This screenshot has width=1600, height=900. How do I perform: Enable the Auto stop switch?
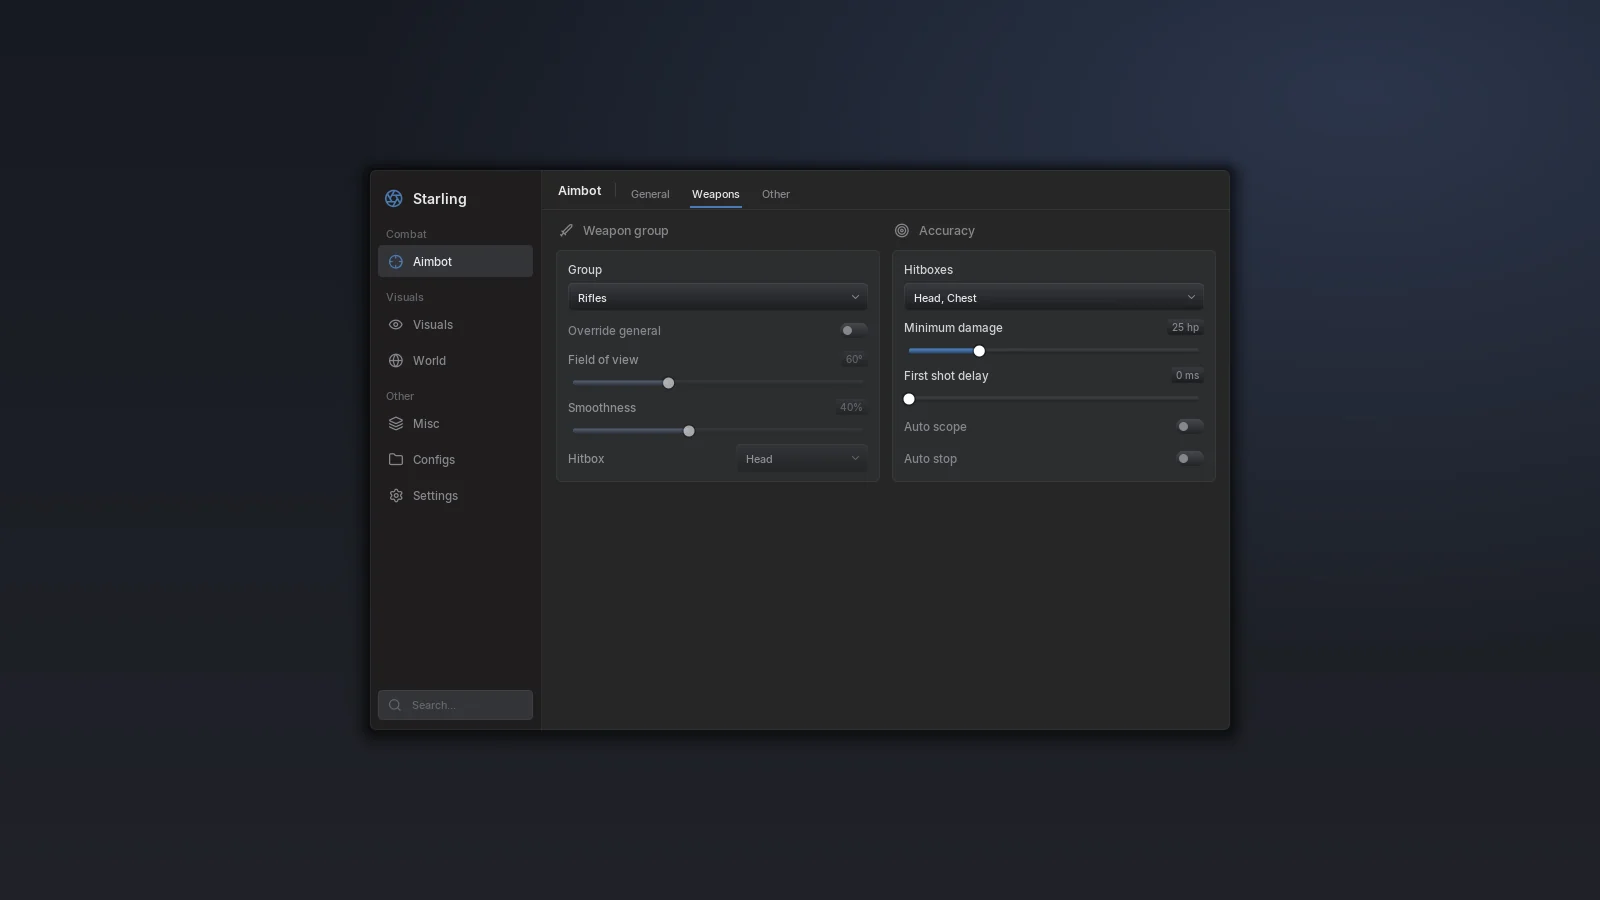coord(1189,459)
